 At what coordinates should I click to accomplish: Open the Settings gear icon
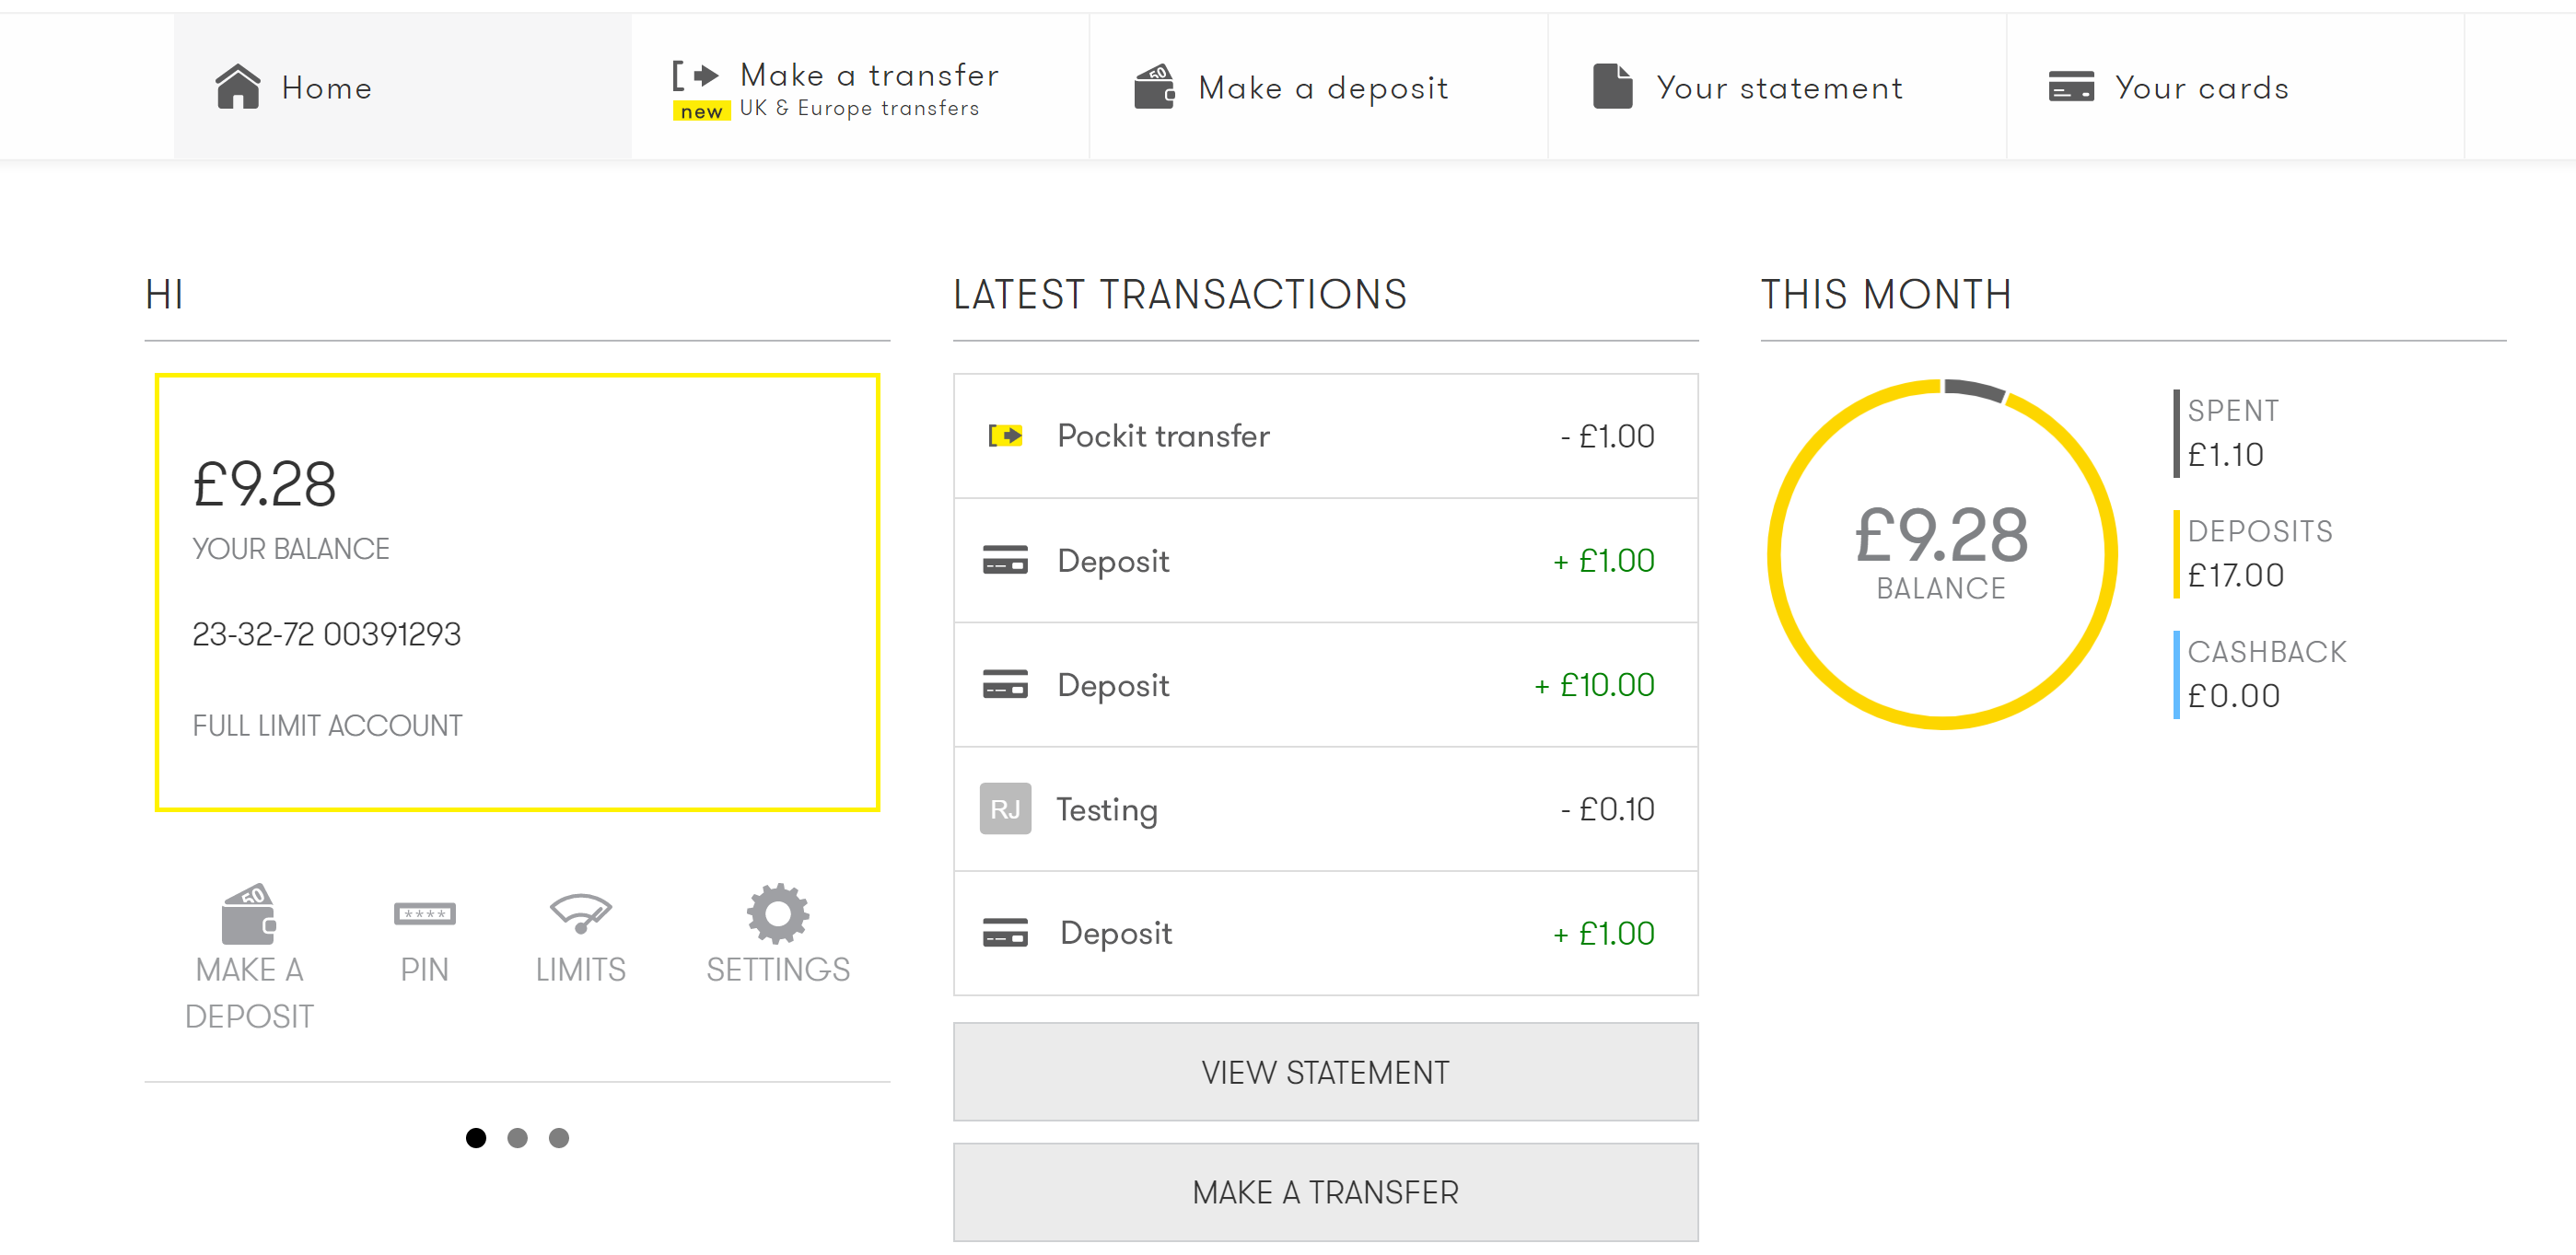tap(777, 912)
